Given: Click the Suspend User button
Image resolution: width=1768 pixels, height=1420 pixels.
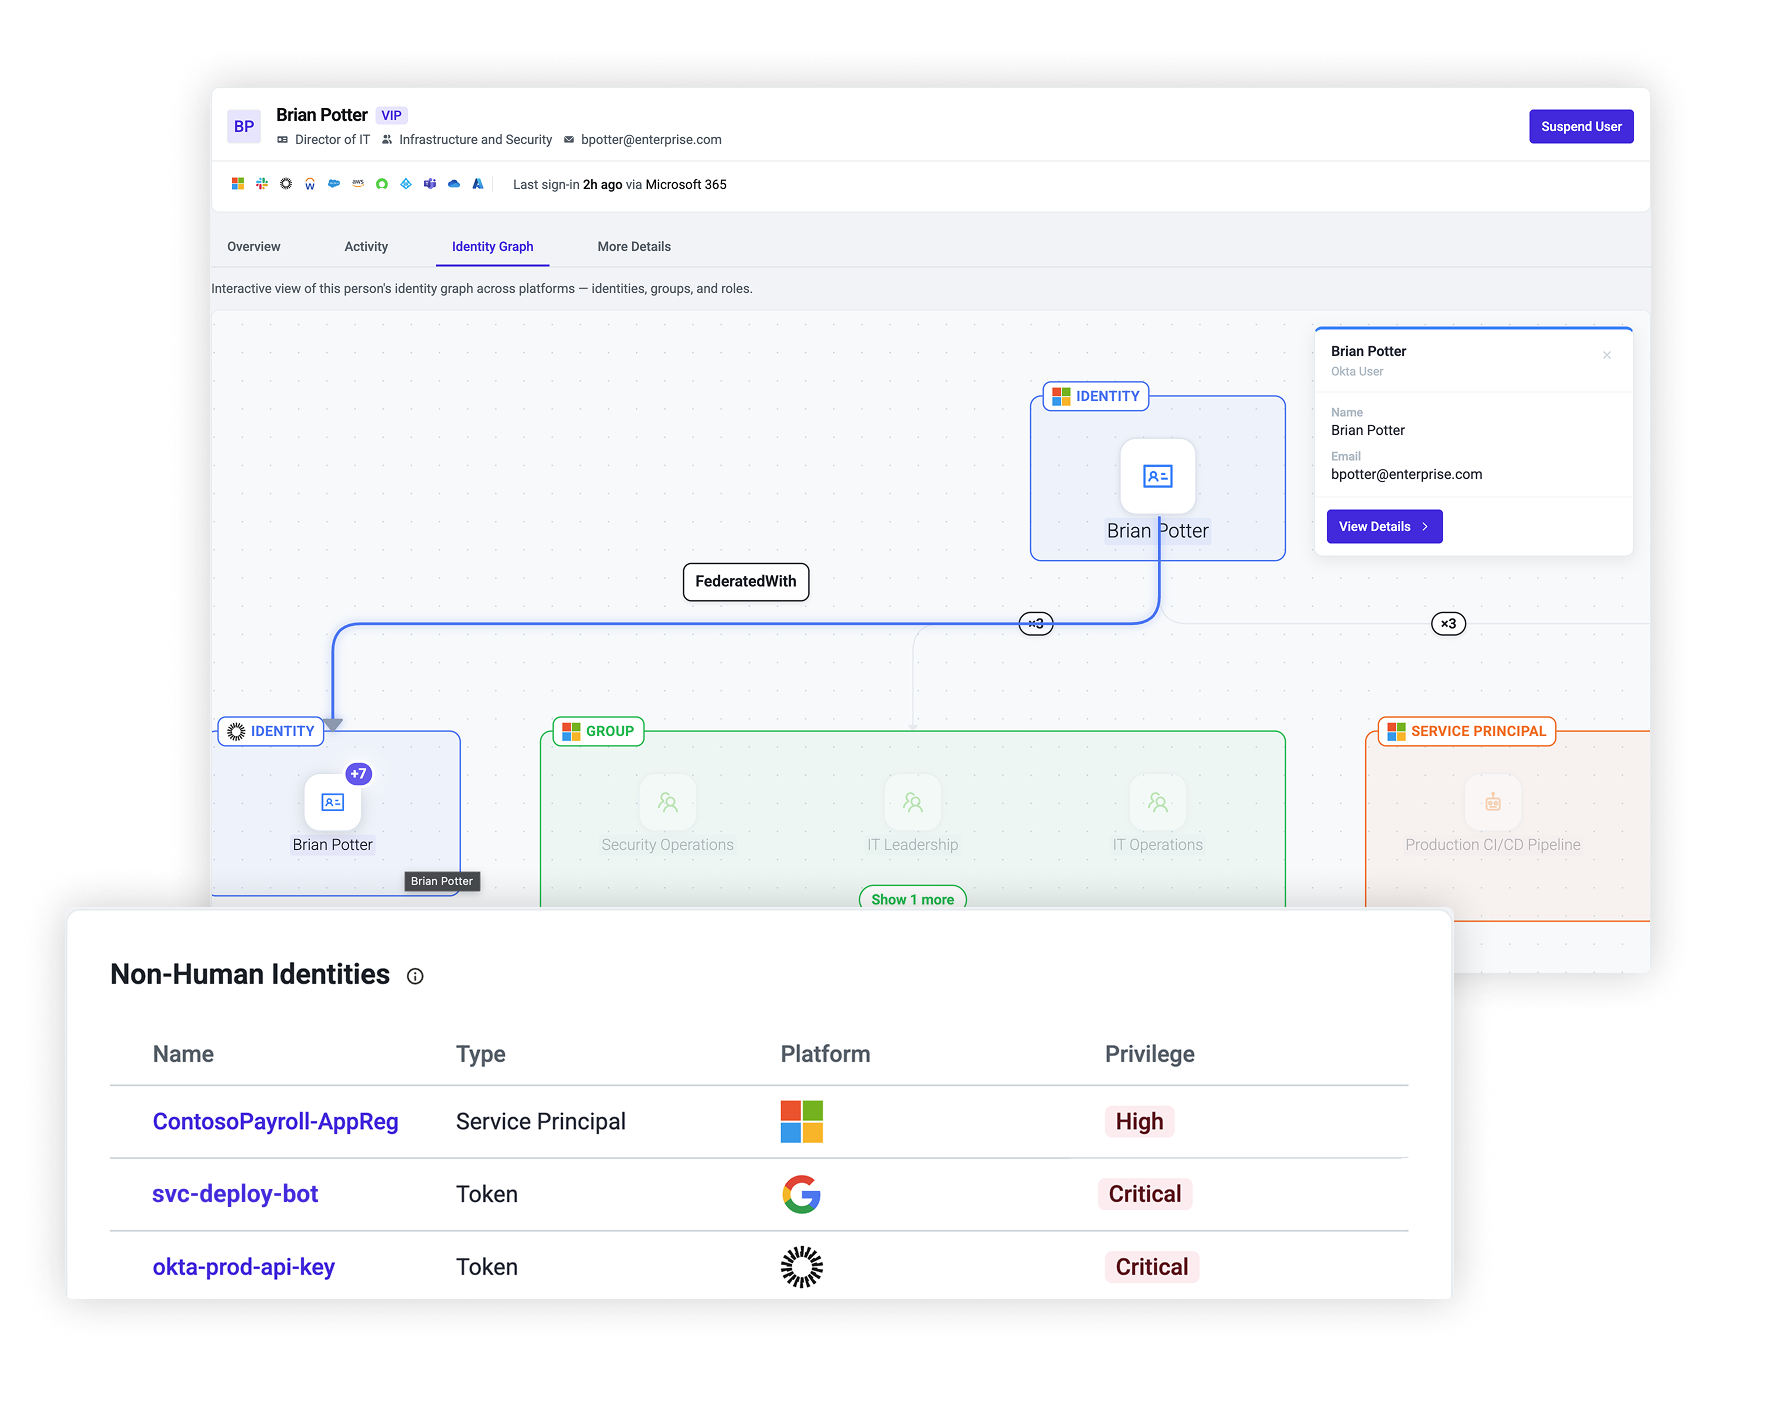Looking at the screenshot, I should [1581, 127].
